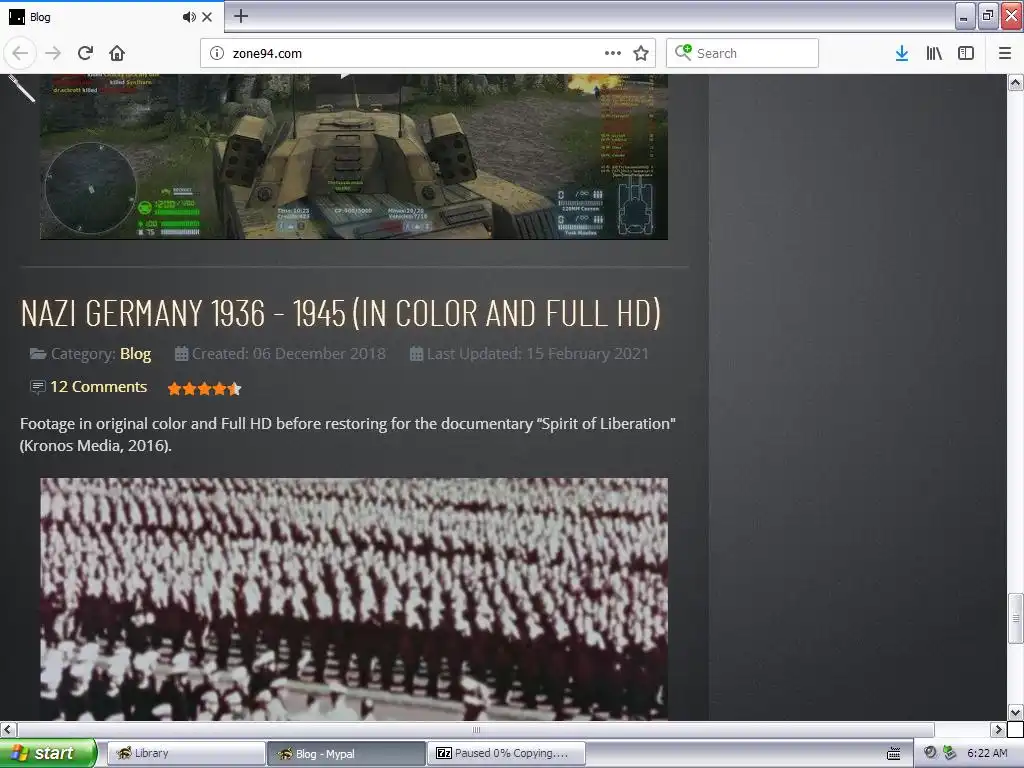Click the Created date calendar icon

(x=182, y=353)
